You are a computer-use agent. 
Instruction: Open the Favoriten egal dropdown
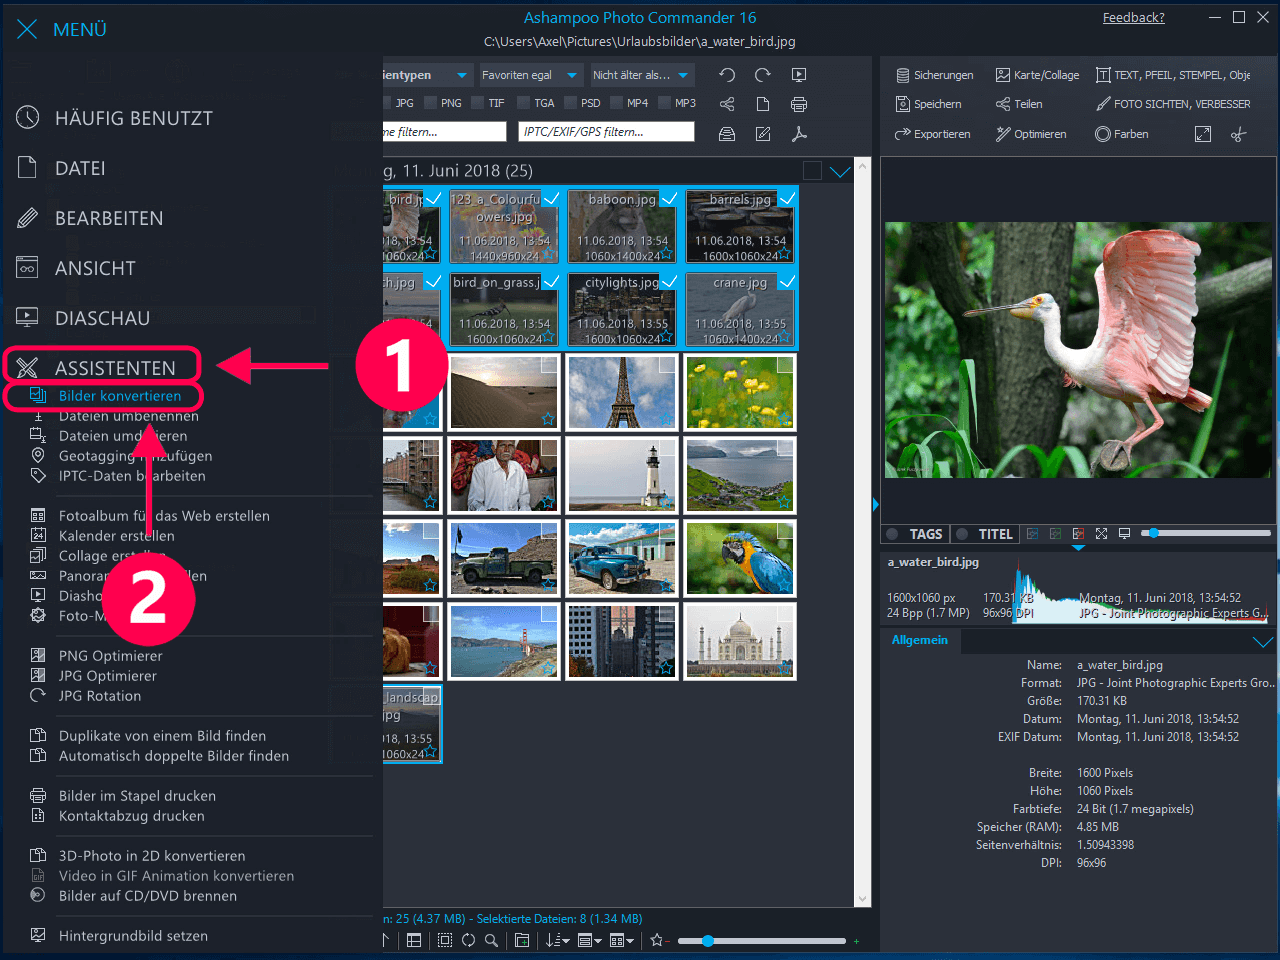pos(530,75)
